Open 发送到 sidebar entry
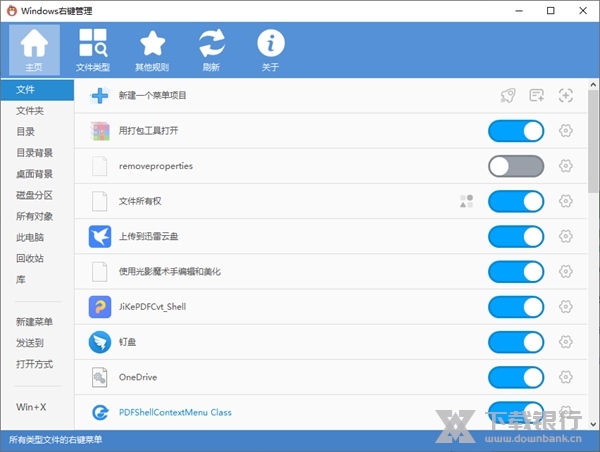The image size is (600, 452). [x=37, y=343]
